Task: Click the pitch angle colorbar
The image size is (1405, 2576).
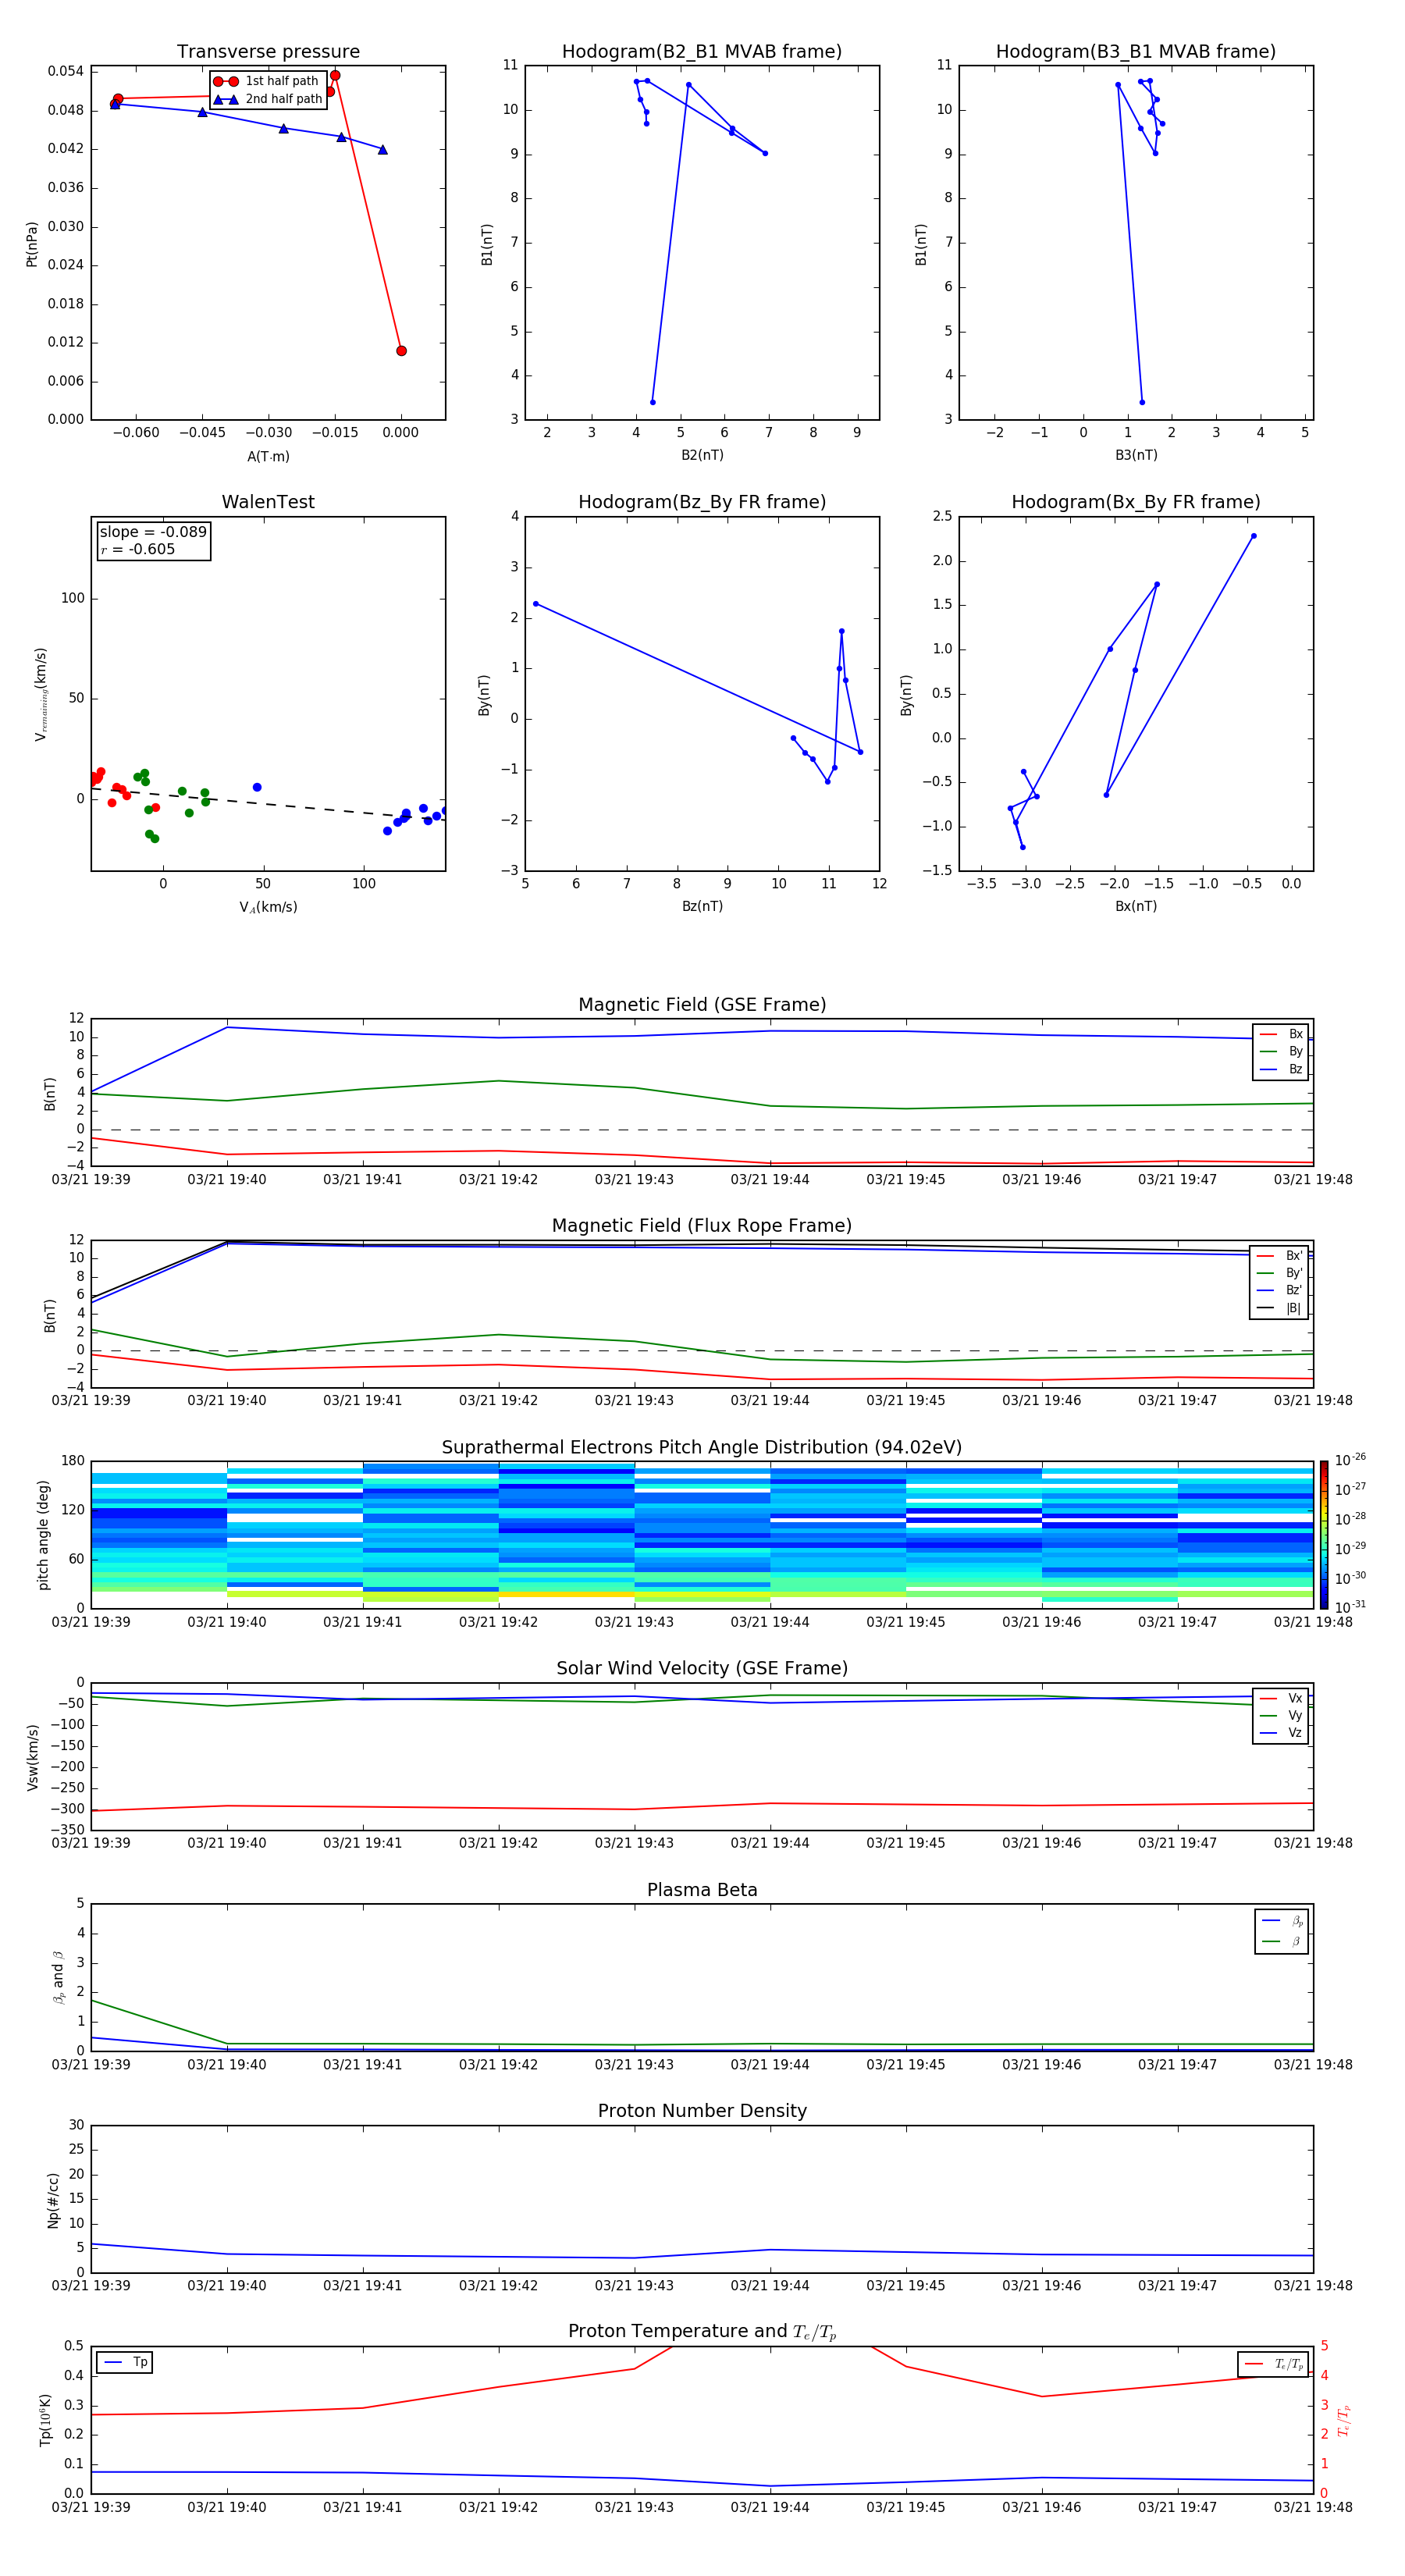Action: pyautogui.click(x=1324, y=1535)
